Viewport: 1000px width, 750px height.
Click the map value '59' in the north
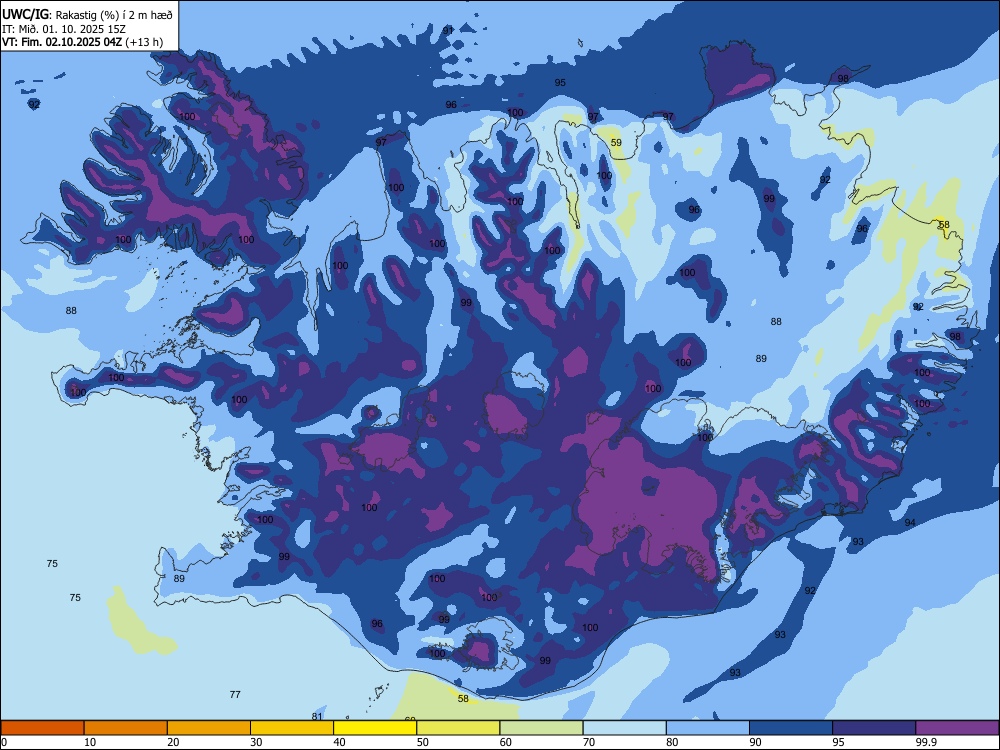pos(615,142)
